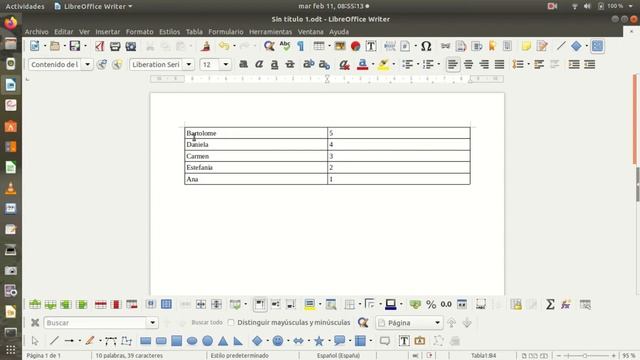Select star shape in drawing toolbar
The image size is (640, 360).
319,340
